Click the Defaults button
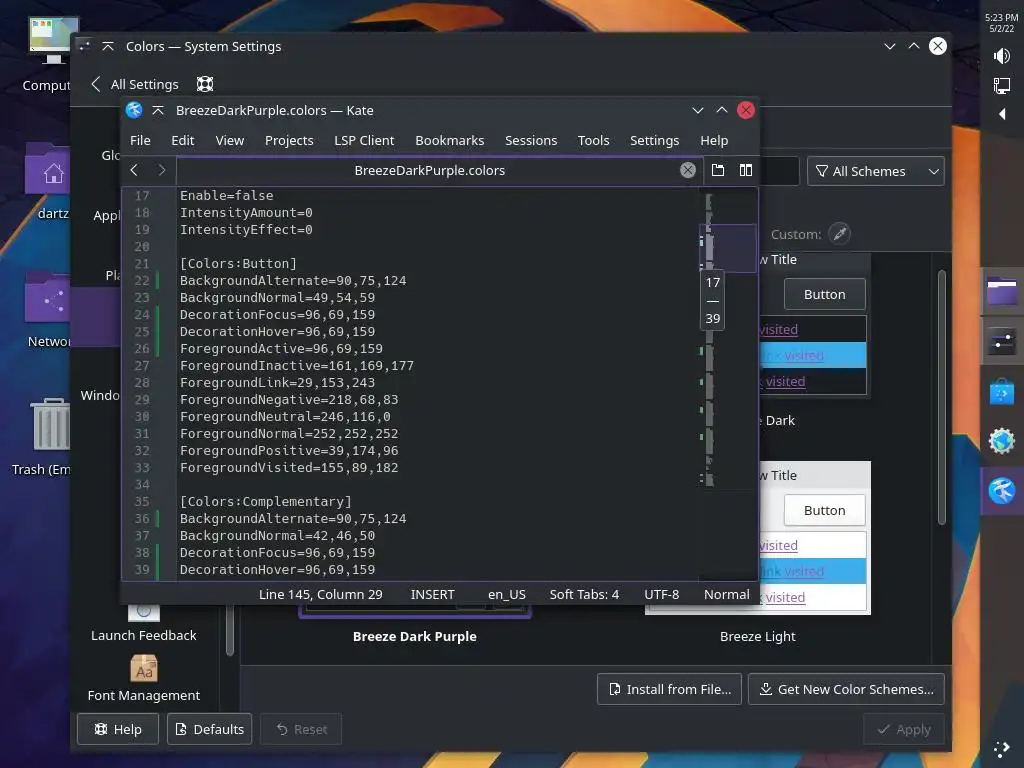 [x=209, y=729]
